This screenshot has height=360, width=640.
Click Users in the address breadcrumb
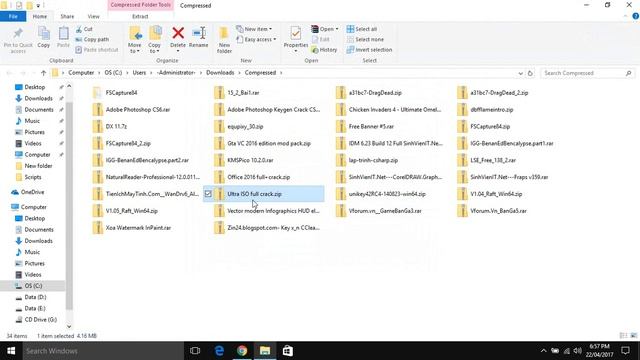click(139, 73)
